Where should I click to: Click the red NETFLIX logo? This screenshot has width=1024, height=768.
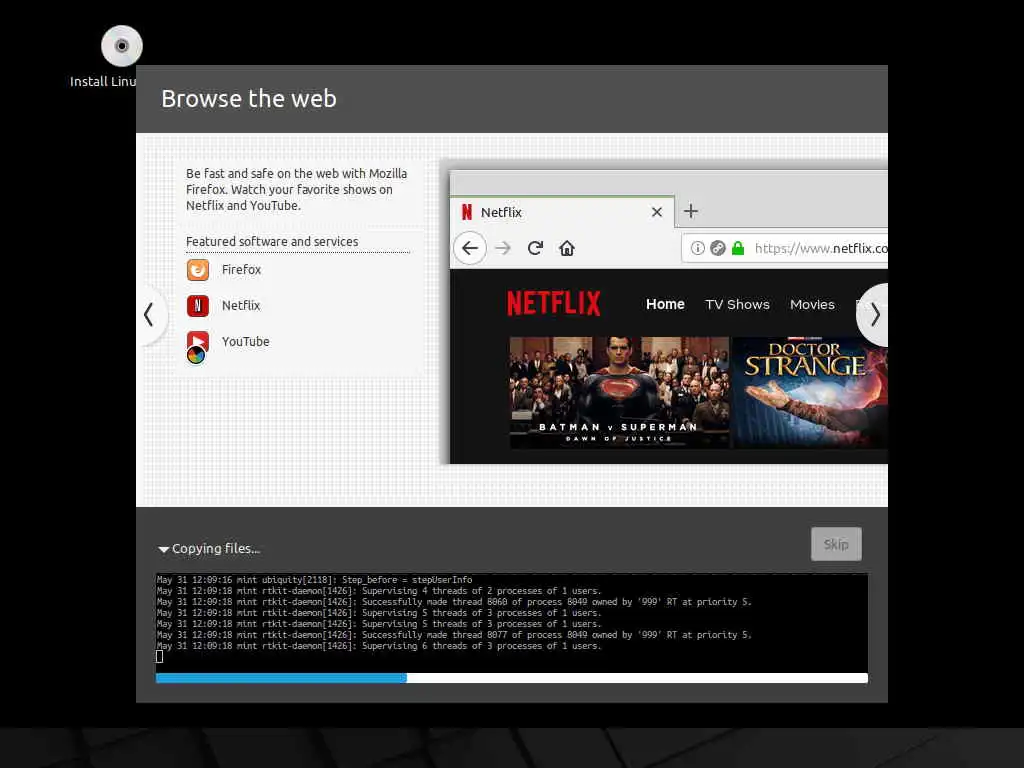point(554,304)
